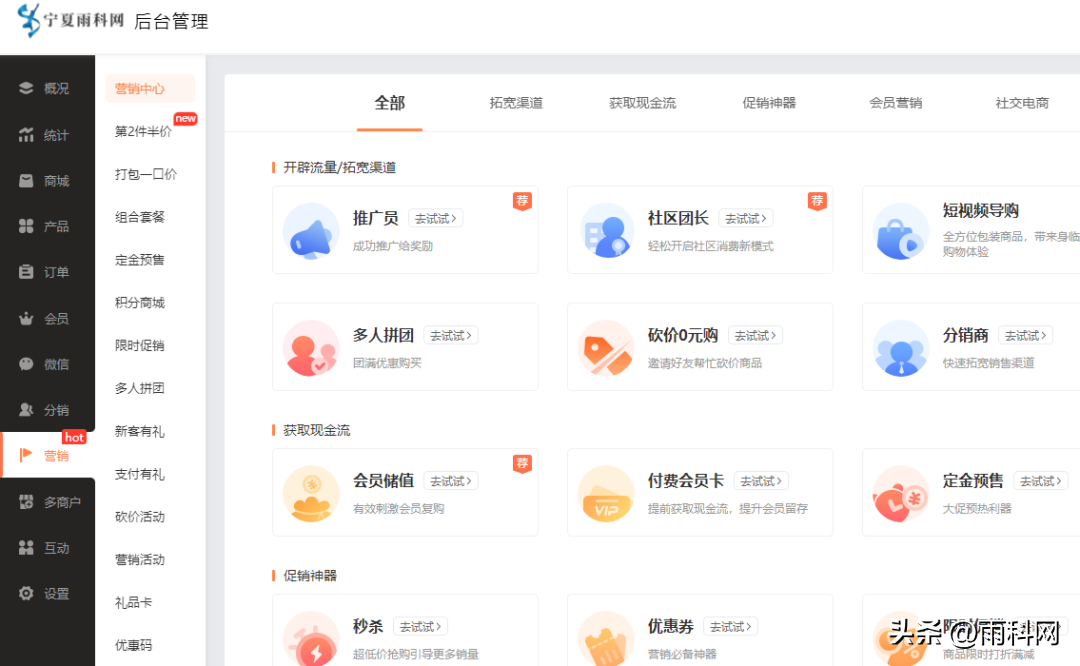
Task: Select the 多人拼团 group icon
Action: point(311,348)
